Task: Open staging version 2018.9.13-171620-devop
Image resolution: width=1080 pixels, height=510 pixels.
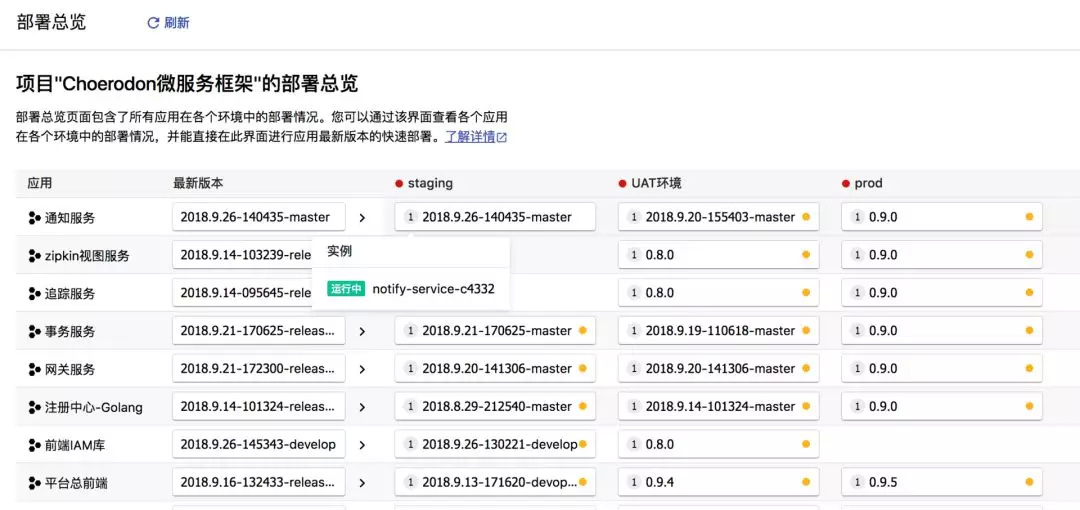Action: (x=495, y=482)
